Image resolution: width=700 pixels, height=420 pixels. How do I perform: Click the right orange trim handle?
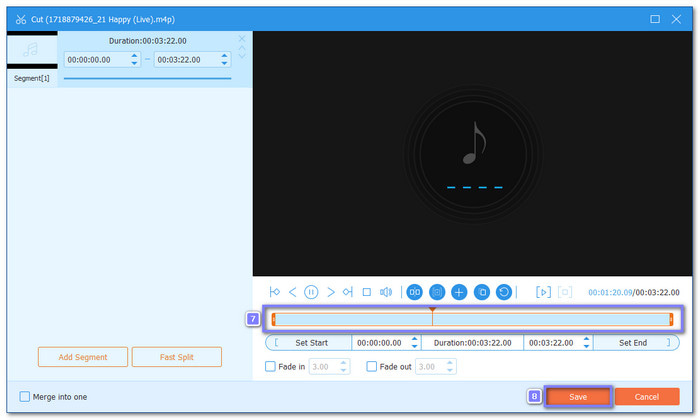671,319
